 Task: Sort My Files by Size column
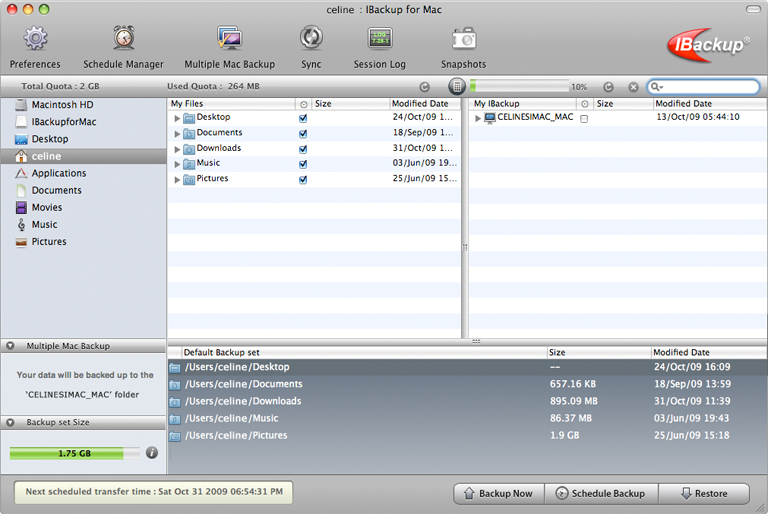point(351,104)
